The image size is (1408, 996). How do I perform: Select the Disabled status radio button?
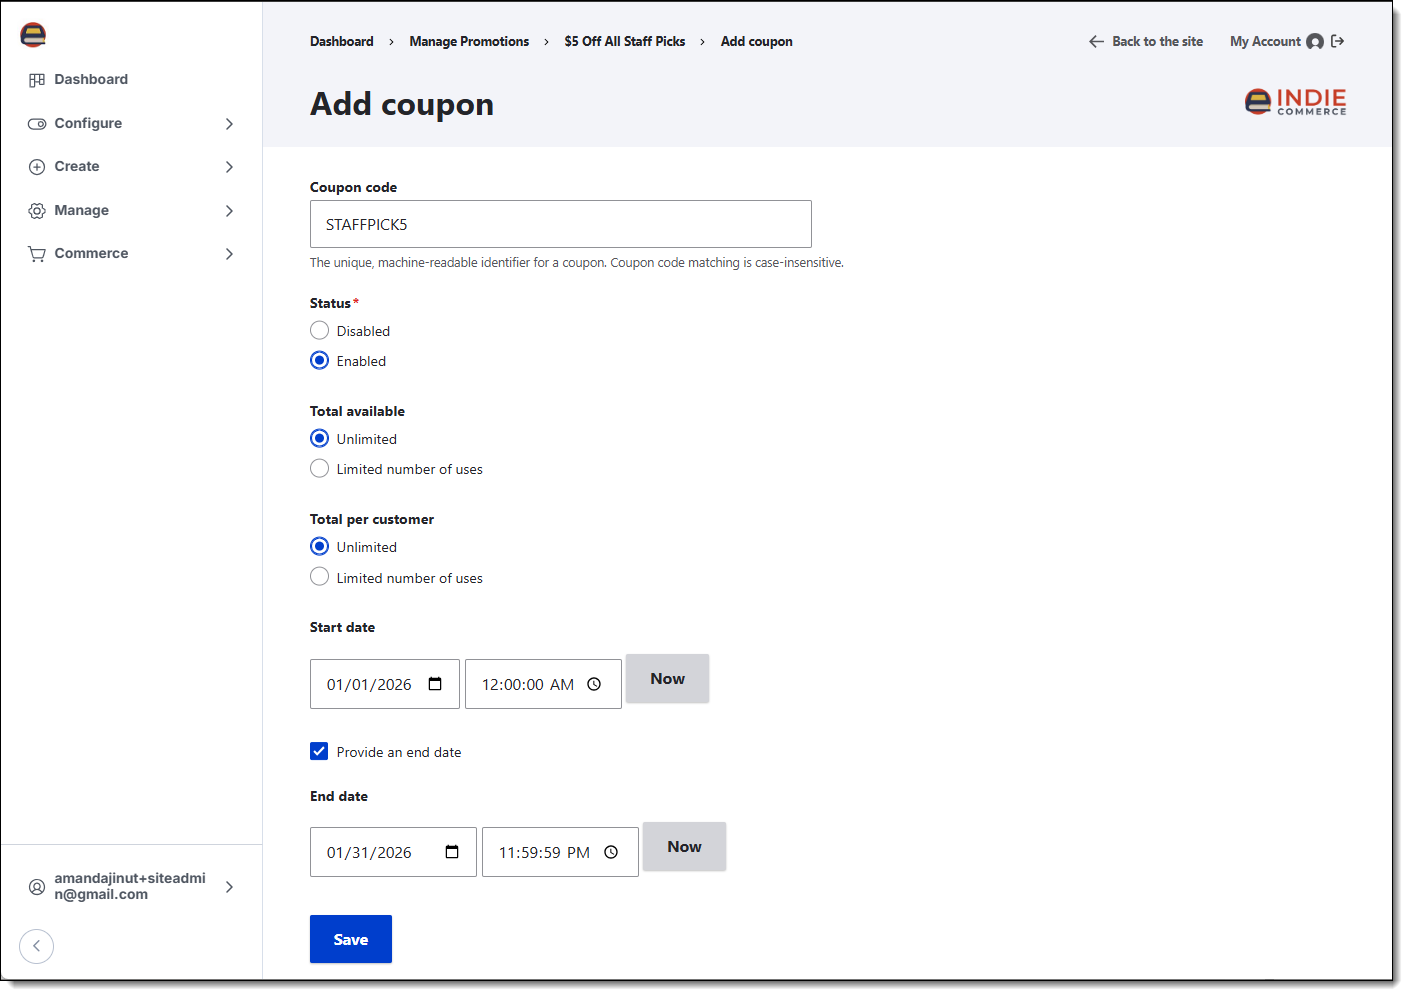point(320,330)
